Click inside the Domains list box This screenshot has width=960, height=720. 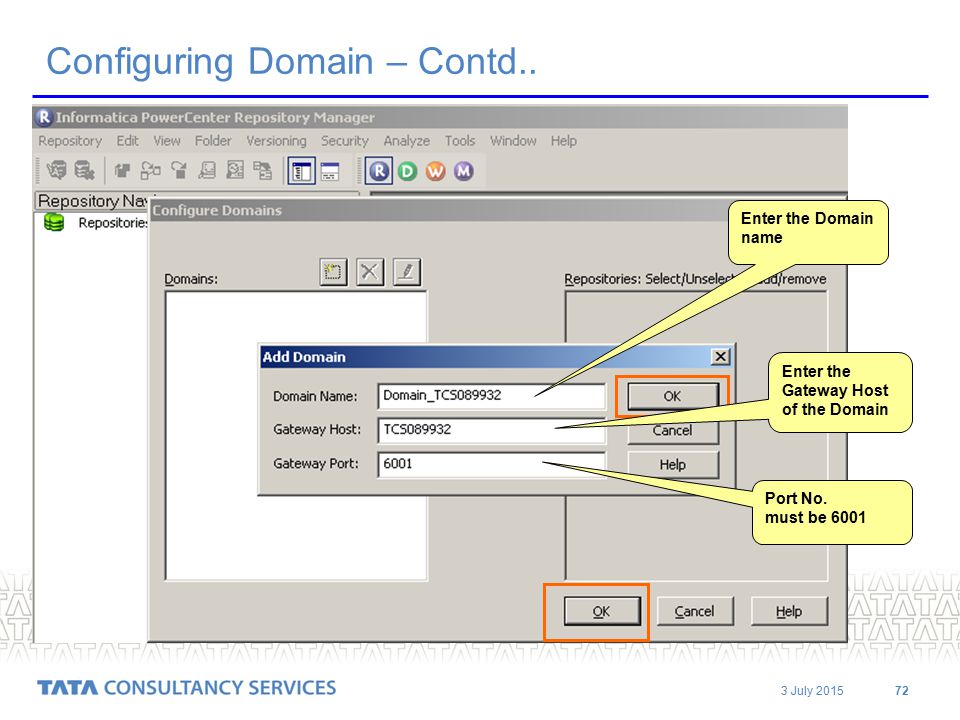click(x=296, y=435)
